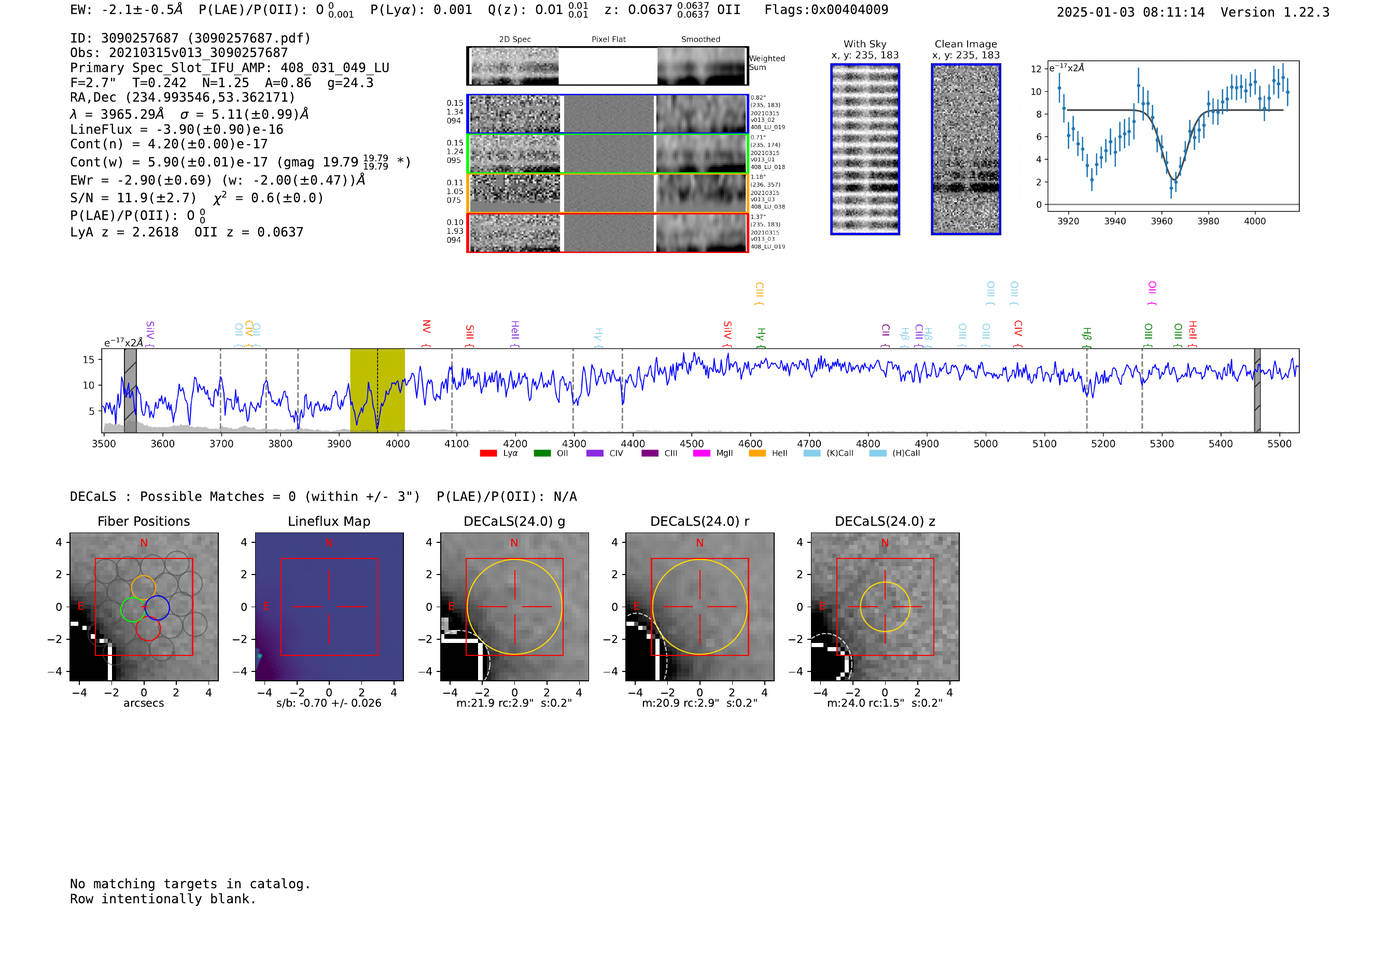Click the CIII legend swatch
Viewport: 1400px width, 953px height.
click(x=650, y=453)
